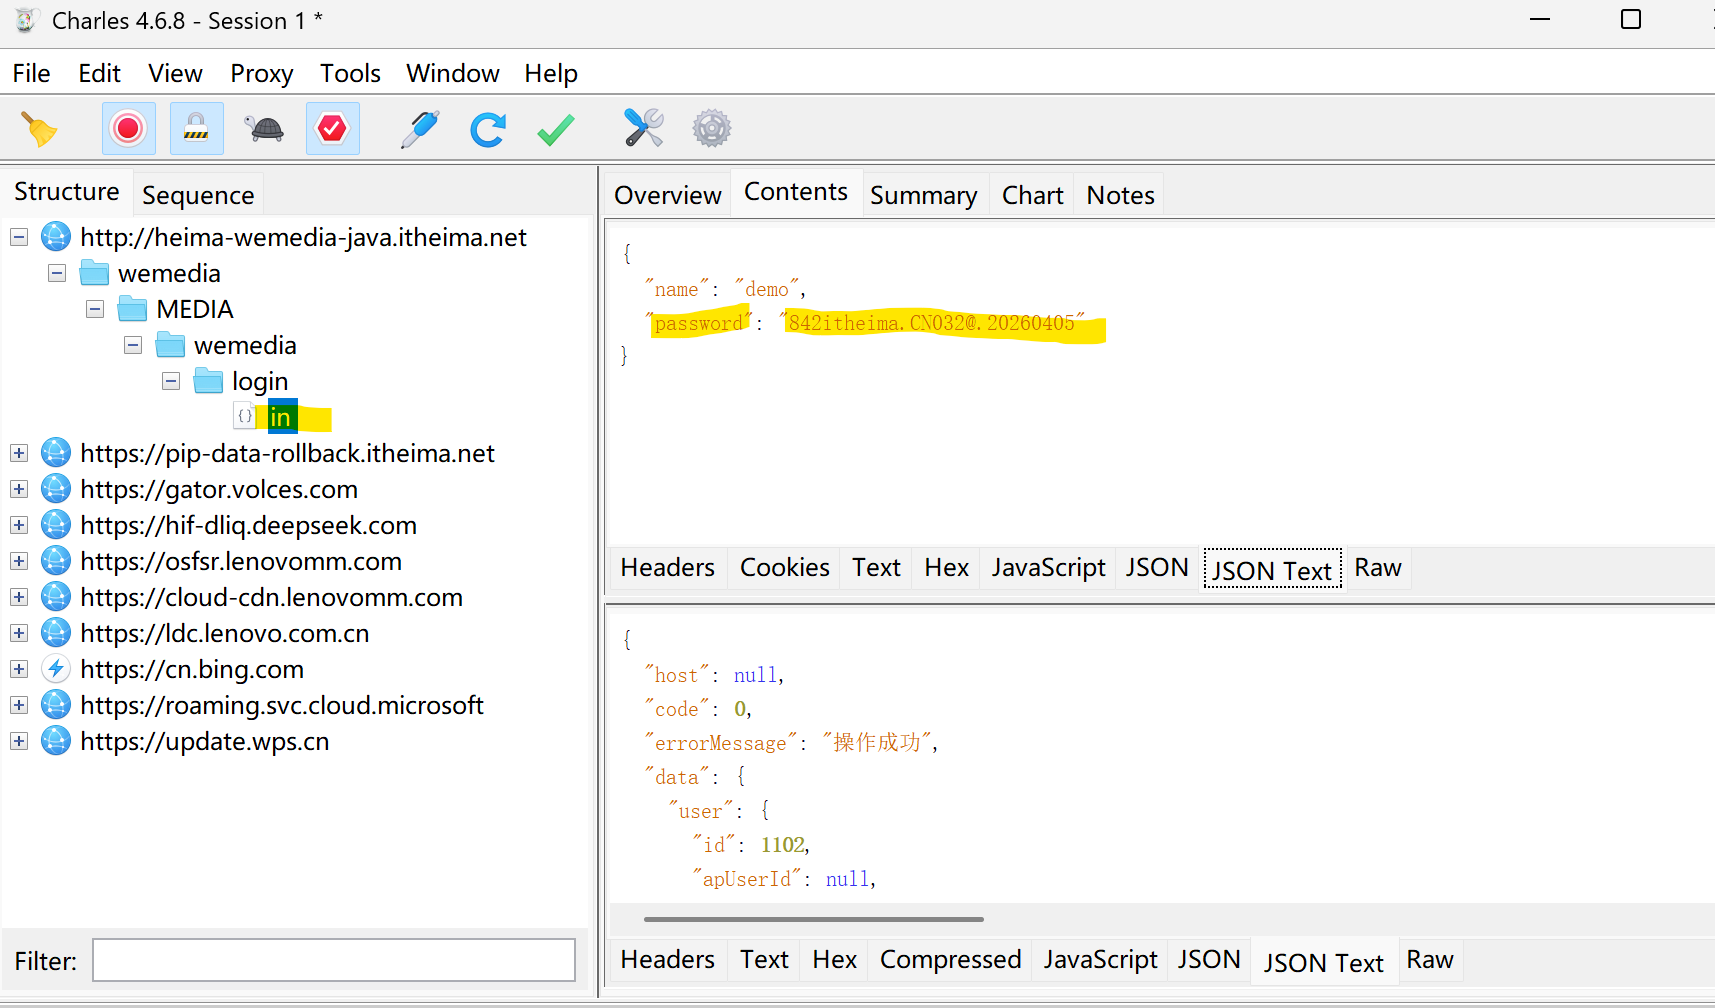The image size is (1715, 1008).
Task: Select https://cn.bing.com row
Action: (x=192, y=669)
